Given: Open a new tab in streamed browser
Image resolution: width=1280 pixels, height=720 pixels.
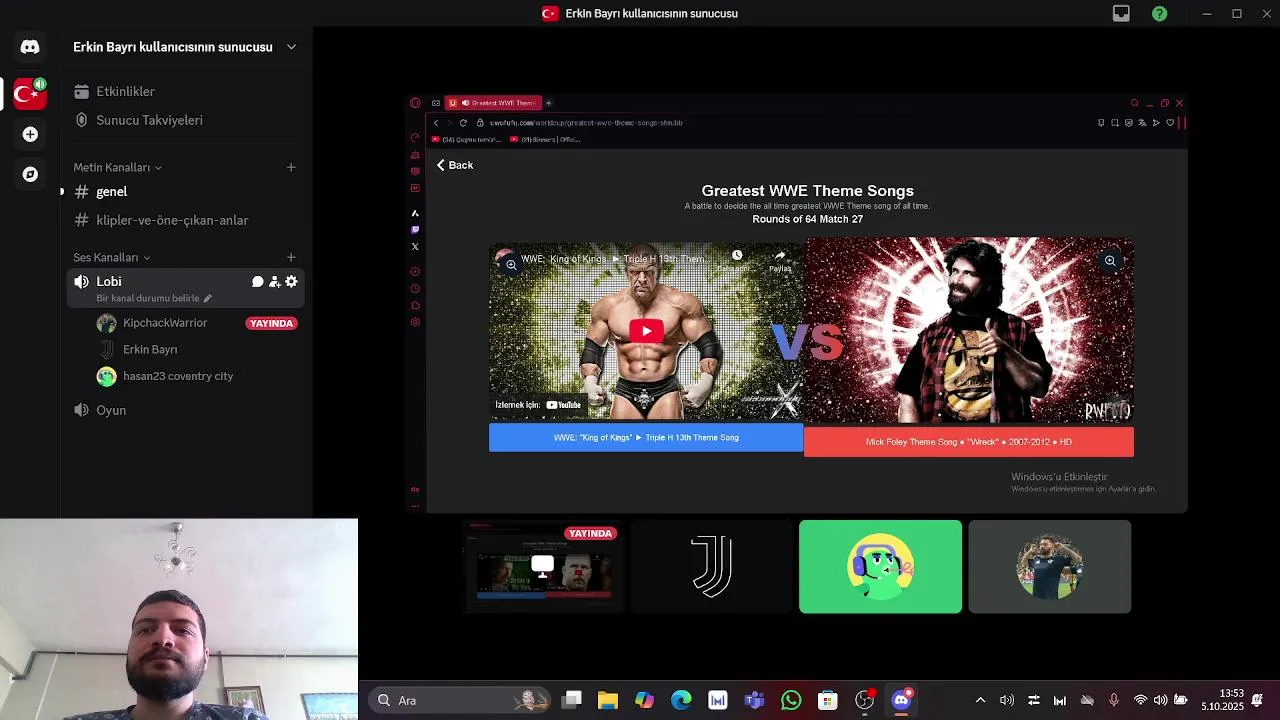Looking at the screenshot, I should pyautogui.click(x=548, y=103).
